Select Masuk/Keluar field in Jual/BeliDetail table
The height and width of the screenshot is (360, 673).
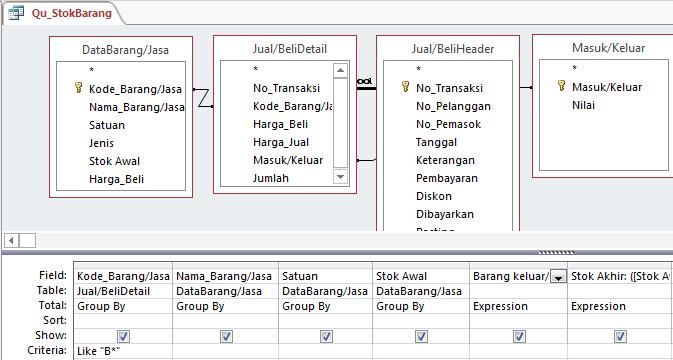288,160
